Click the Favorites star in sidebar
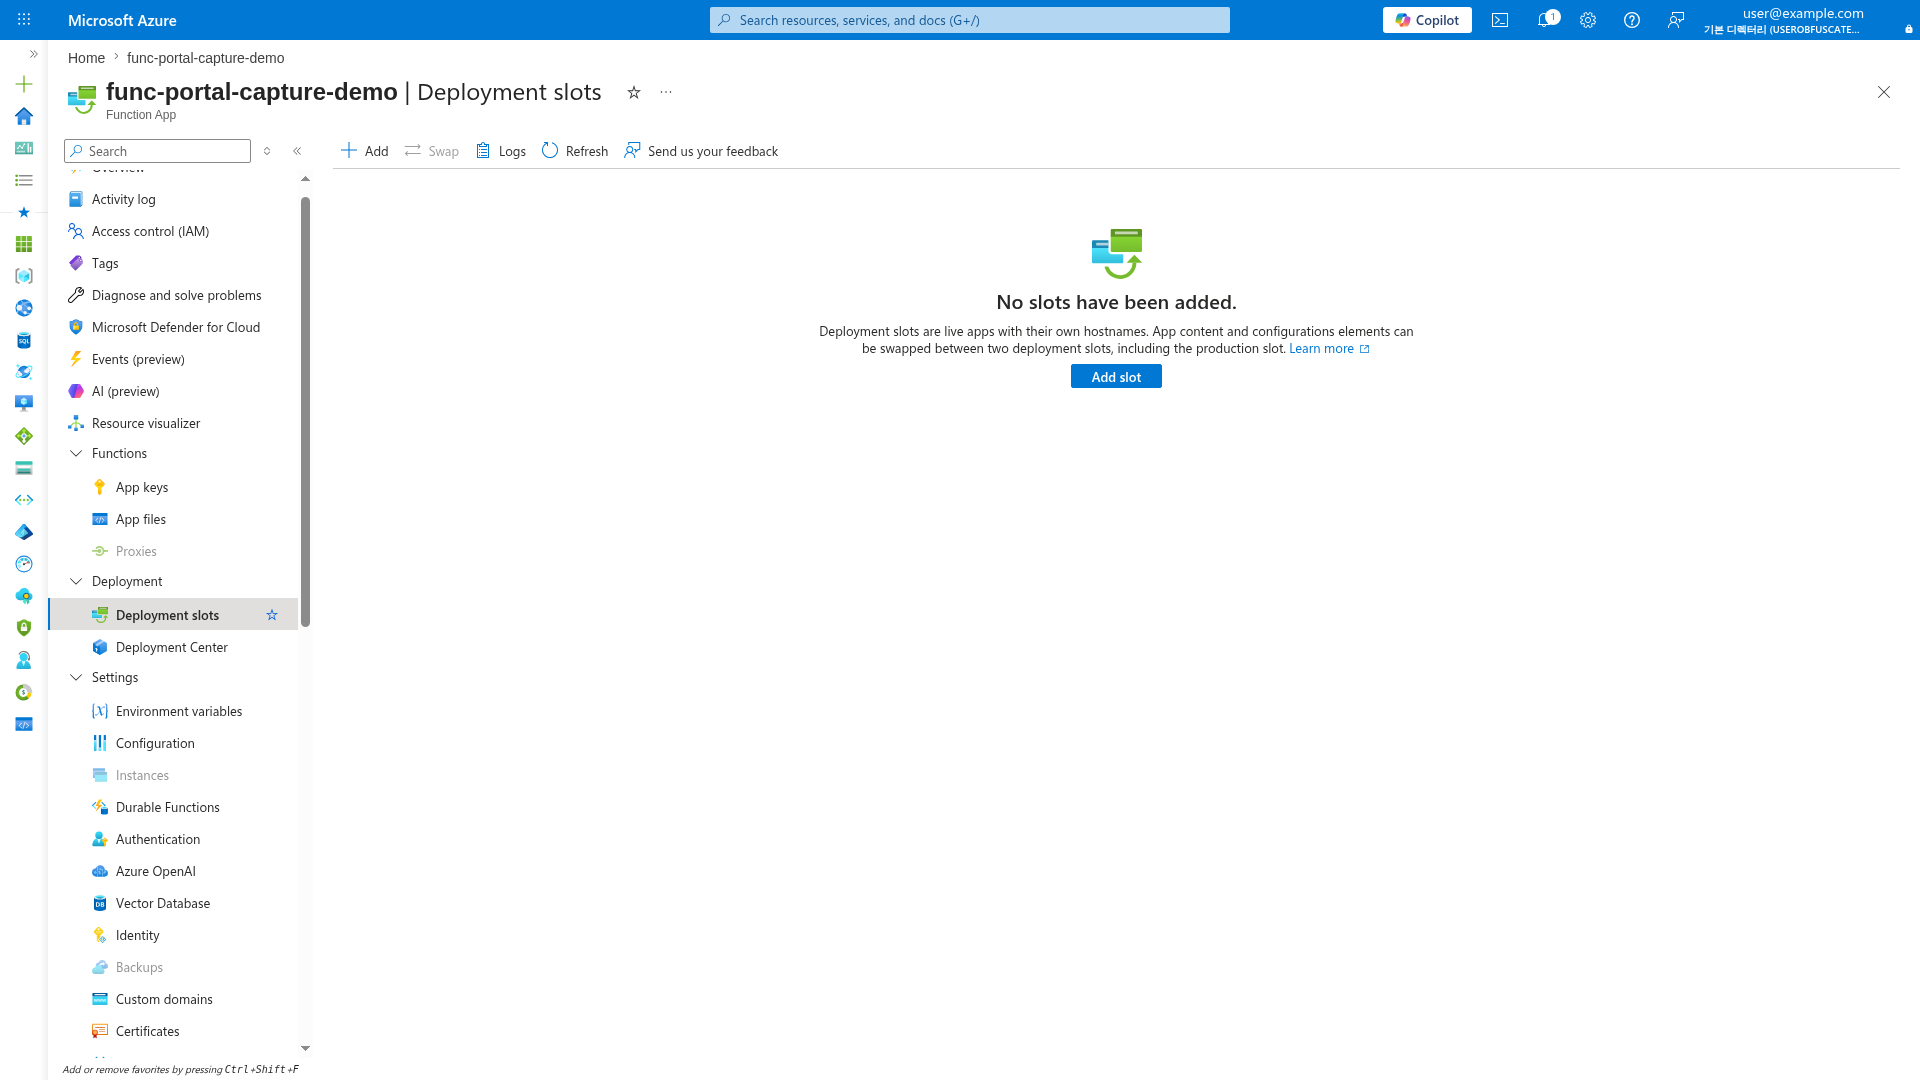The height and width of the screenshot is (1080, 1920). coord(24,212)
